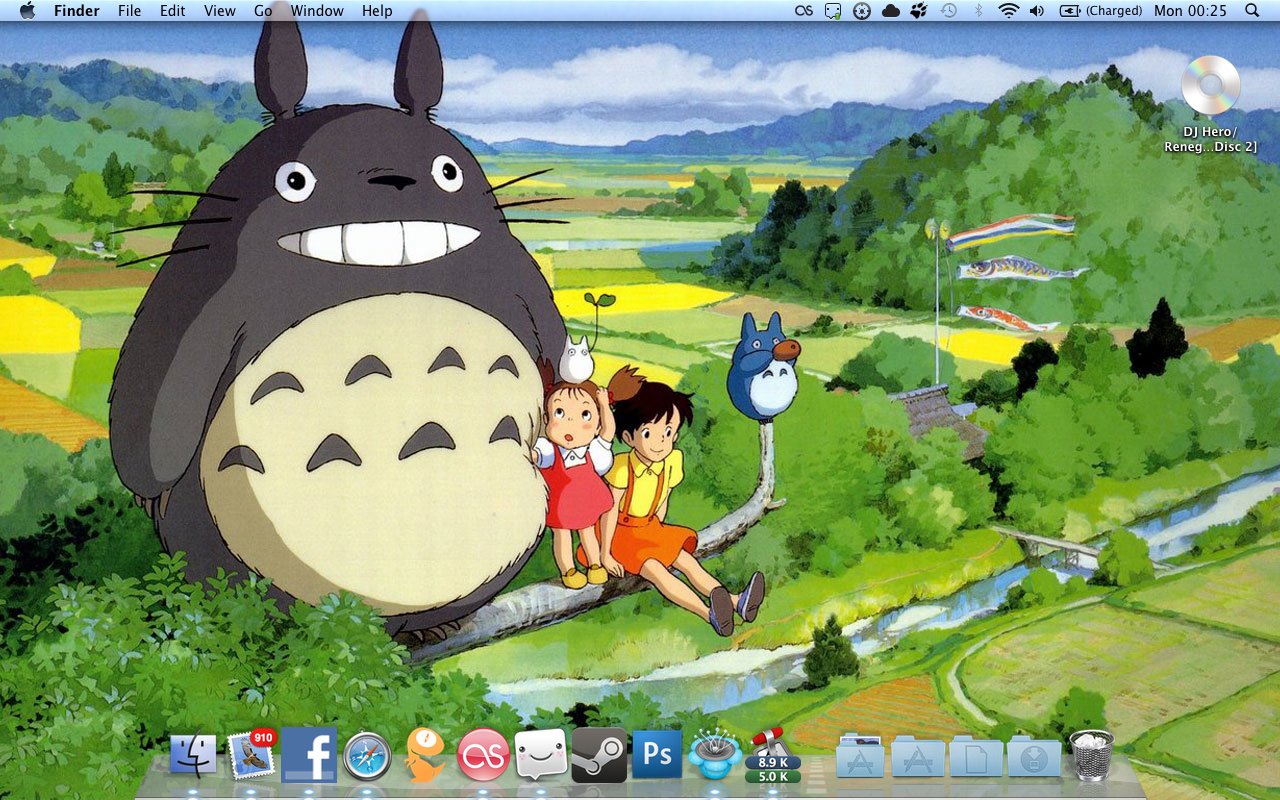The height and width of the screenshot is (800, 1280).
Task: Launch Steam from the dock
Action: [x=599, y=755]
